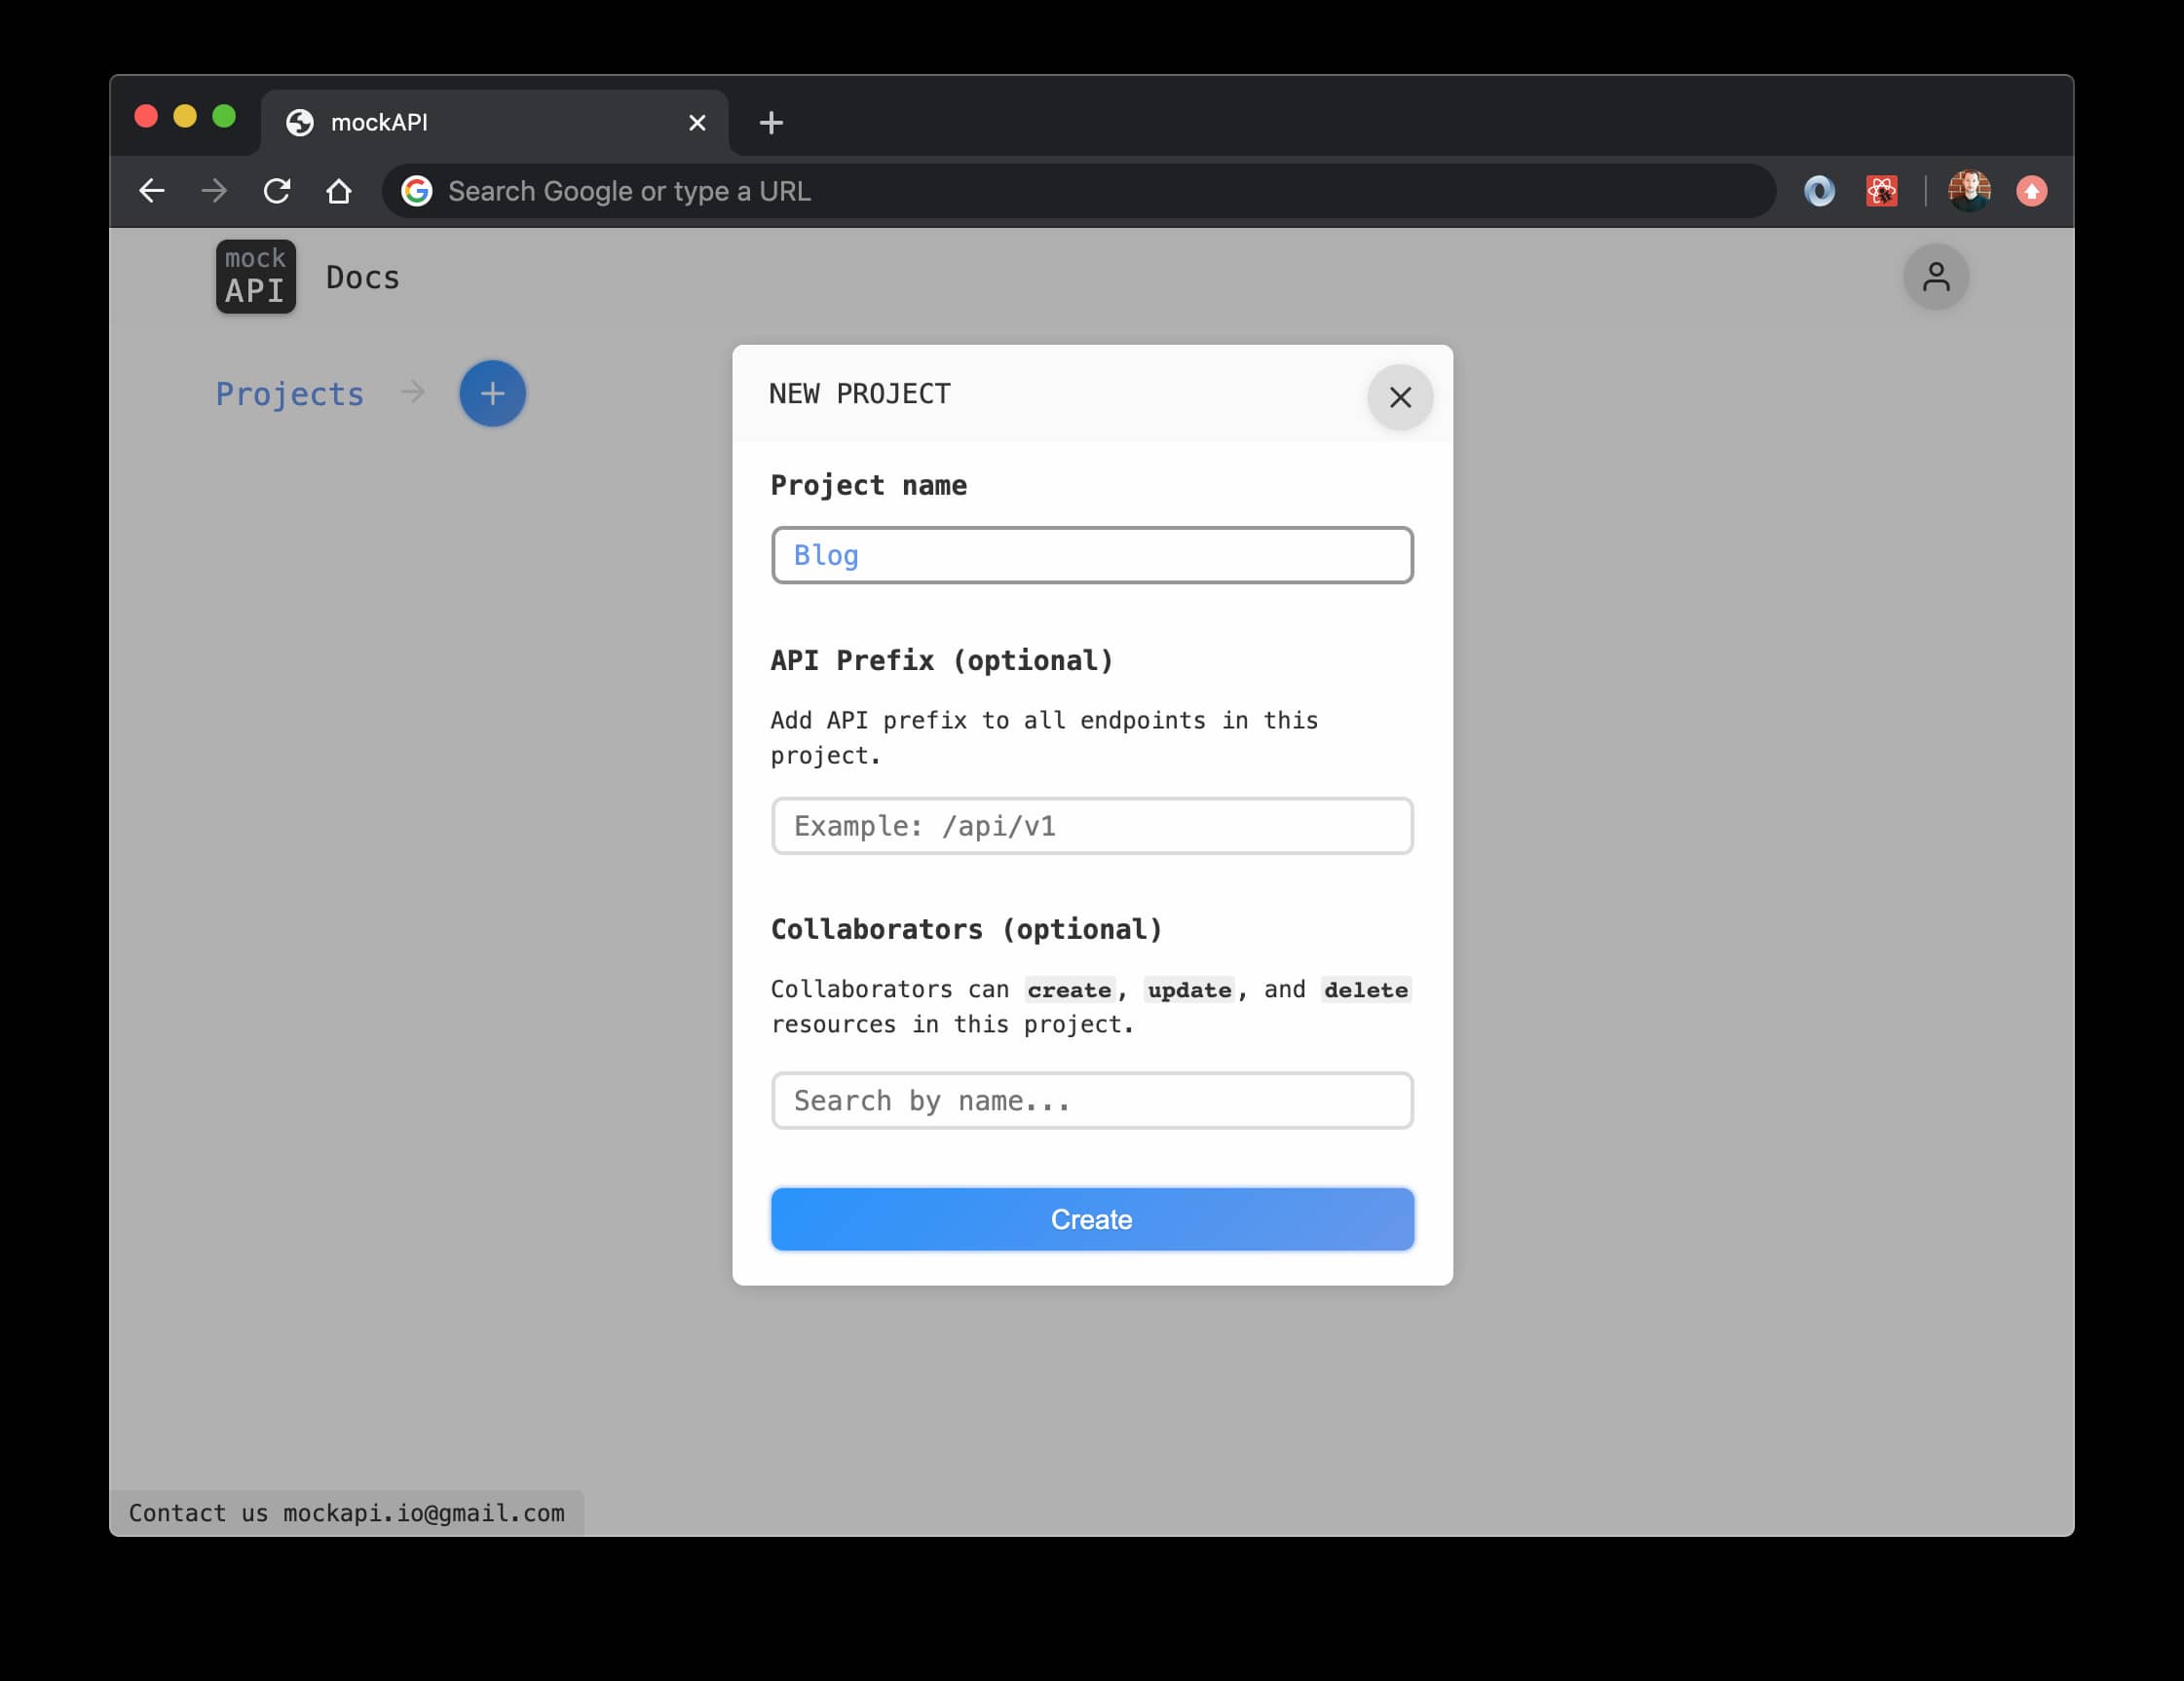Viewport: 2184px width, 1681px height.
Task: Open the user account icon
Action: 1936,277
